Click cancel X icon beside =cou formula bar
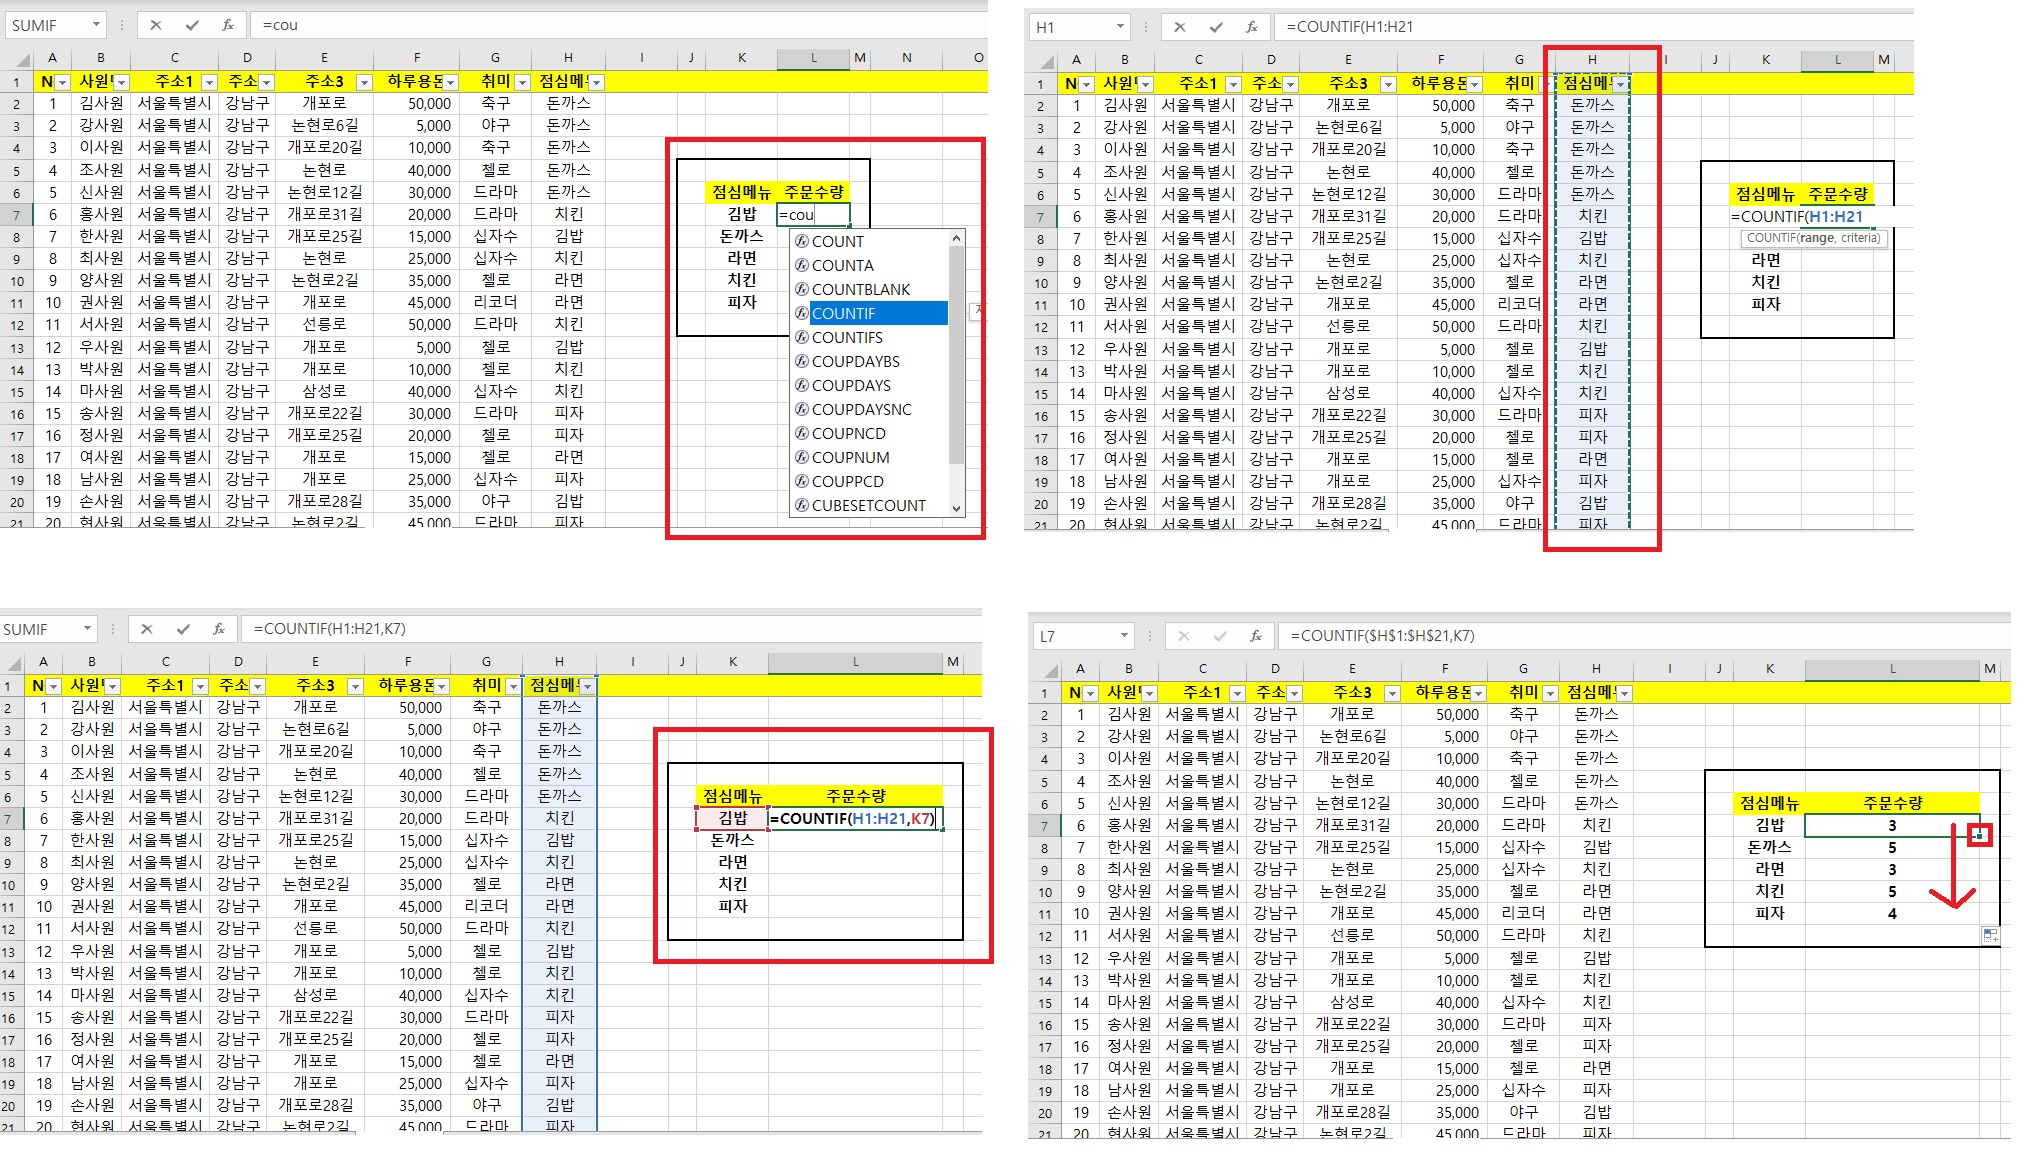This screenshot has height=1172, width=2032. click(155, 25)
